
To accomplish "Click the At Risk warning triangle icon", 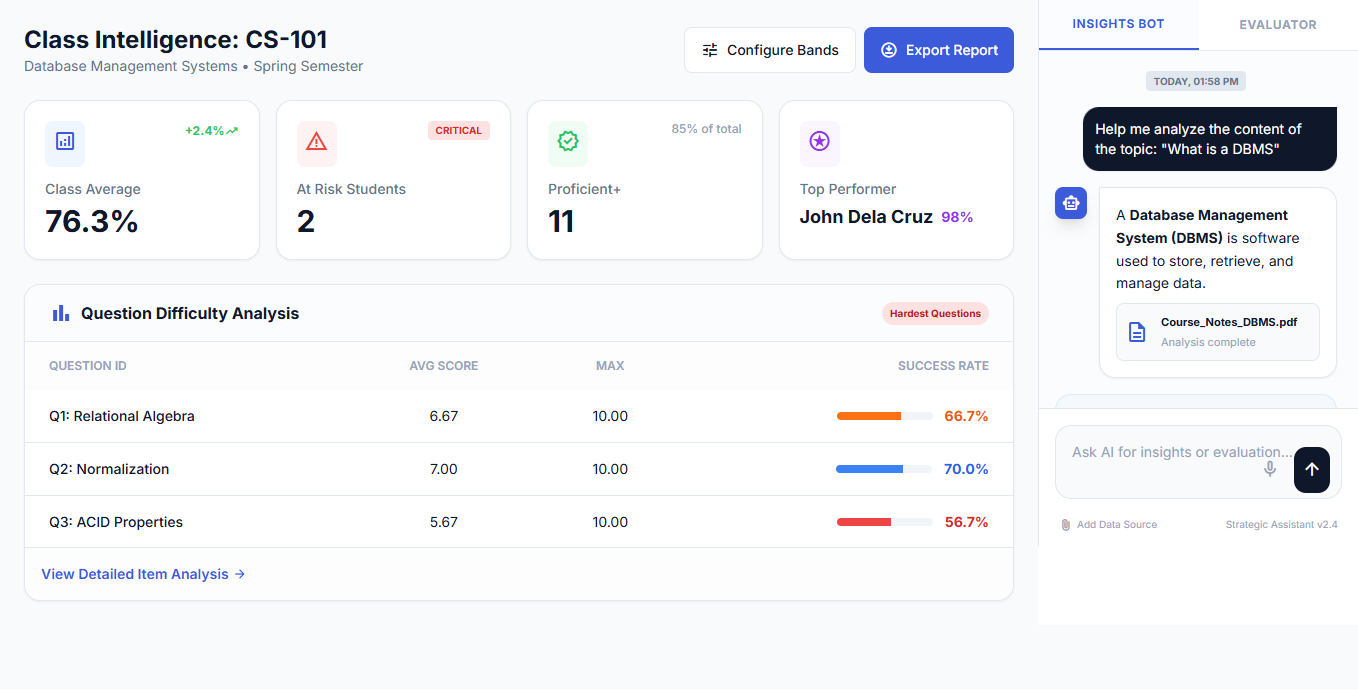I will pos(316,142).
